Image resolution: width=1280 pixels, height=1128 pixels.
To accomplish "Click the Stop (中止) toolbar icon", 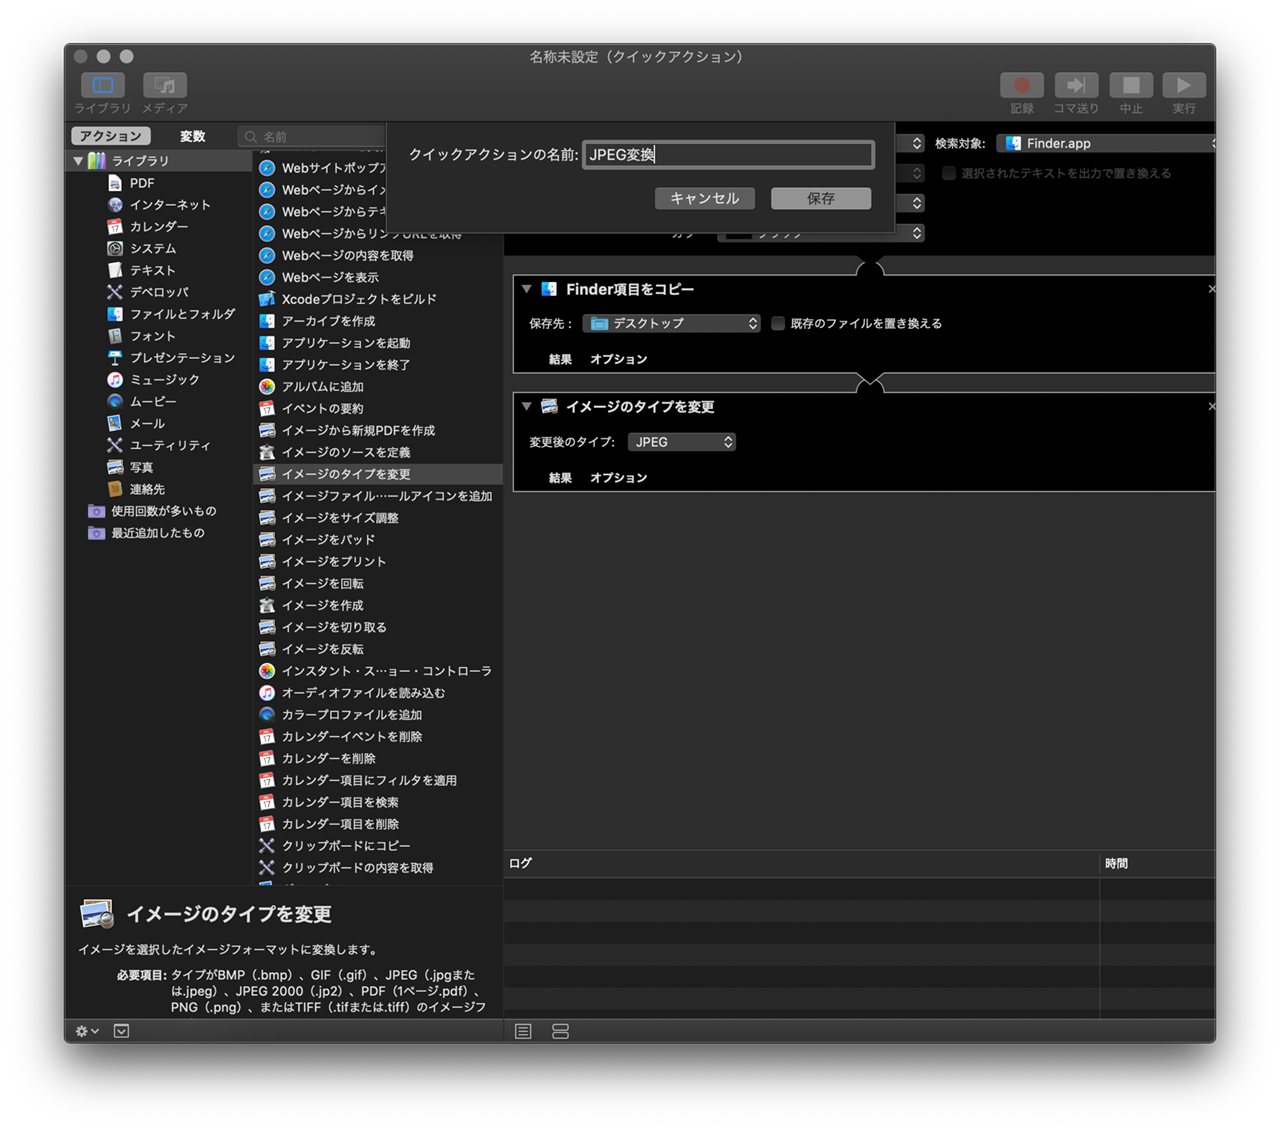I will tap(1130, 86).
